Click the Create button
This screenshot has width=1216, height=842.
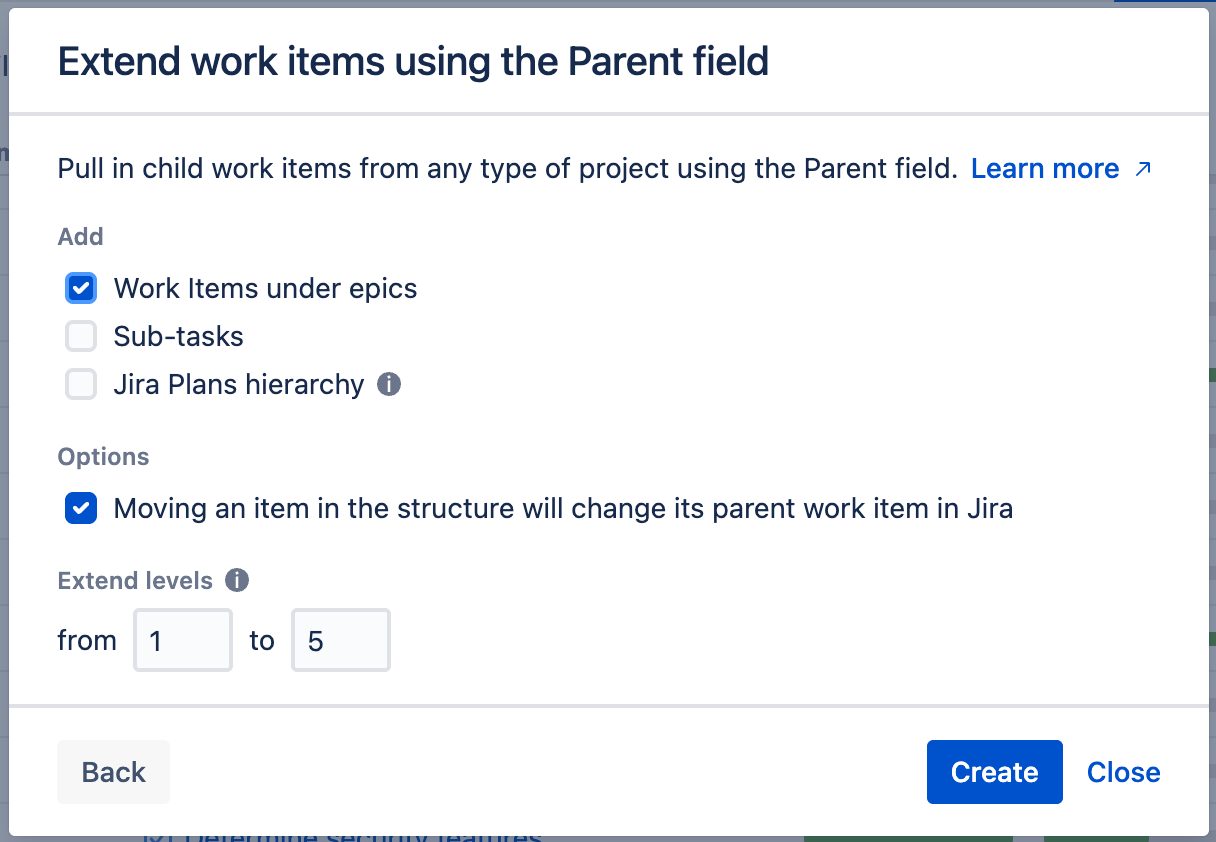pyautogui.click(x=994, y=772)
